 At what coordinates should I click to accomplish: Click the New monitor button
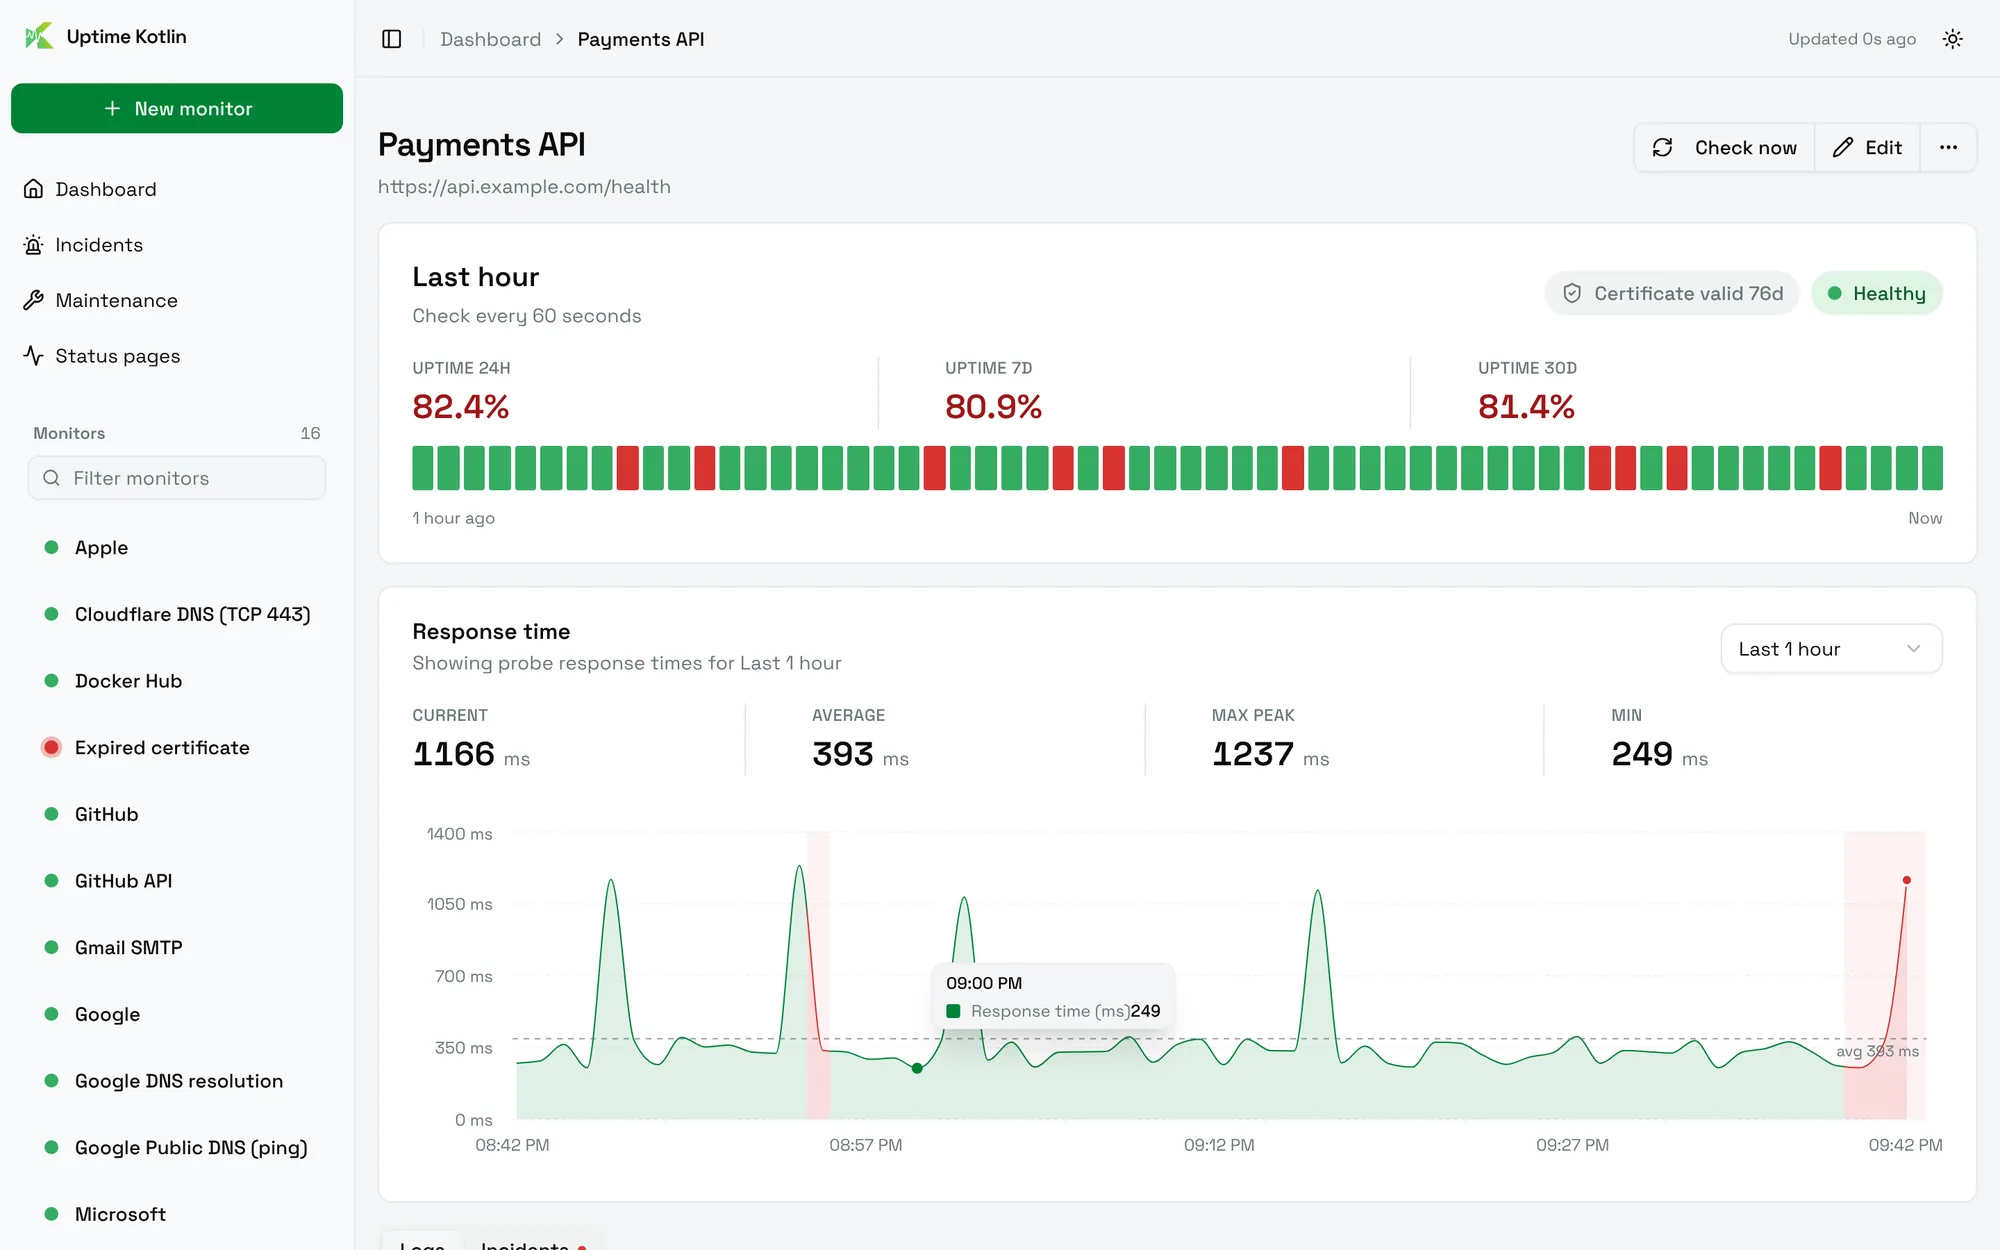tap(177, 108)
